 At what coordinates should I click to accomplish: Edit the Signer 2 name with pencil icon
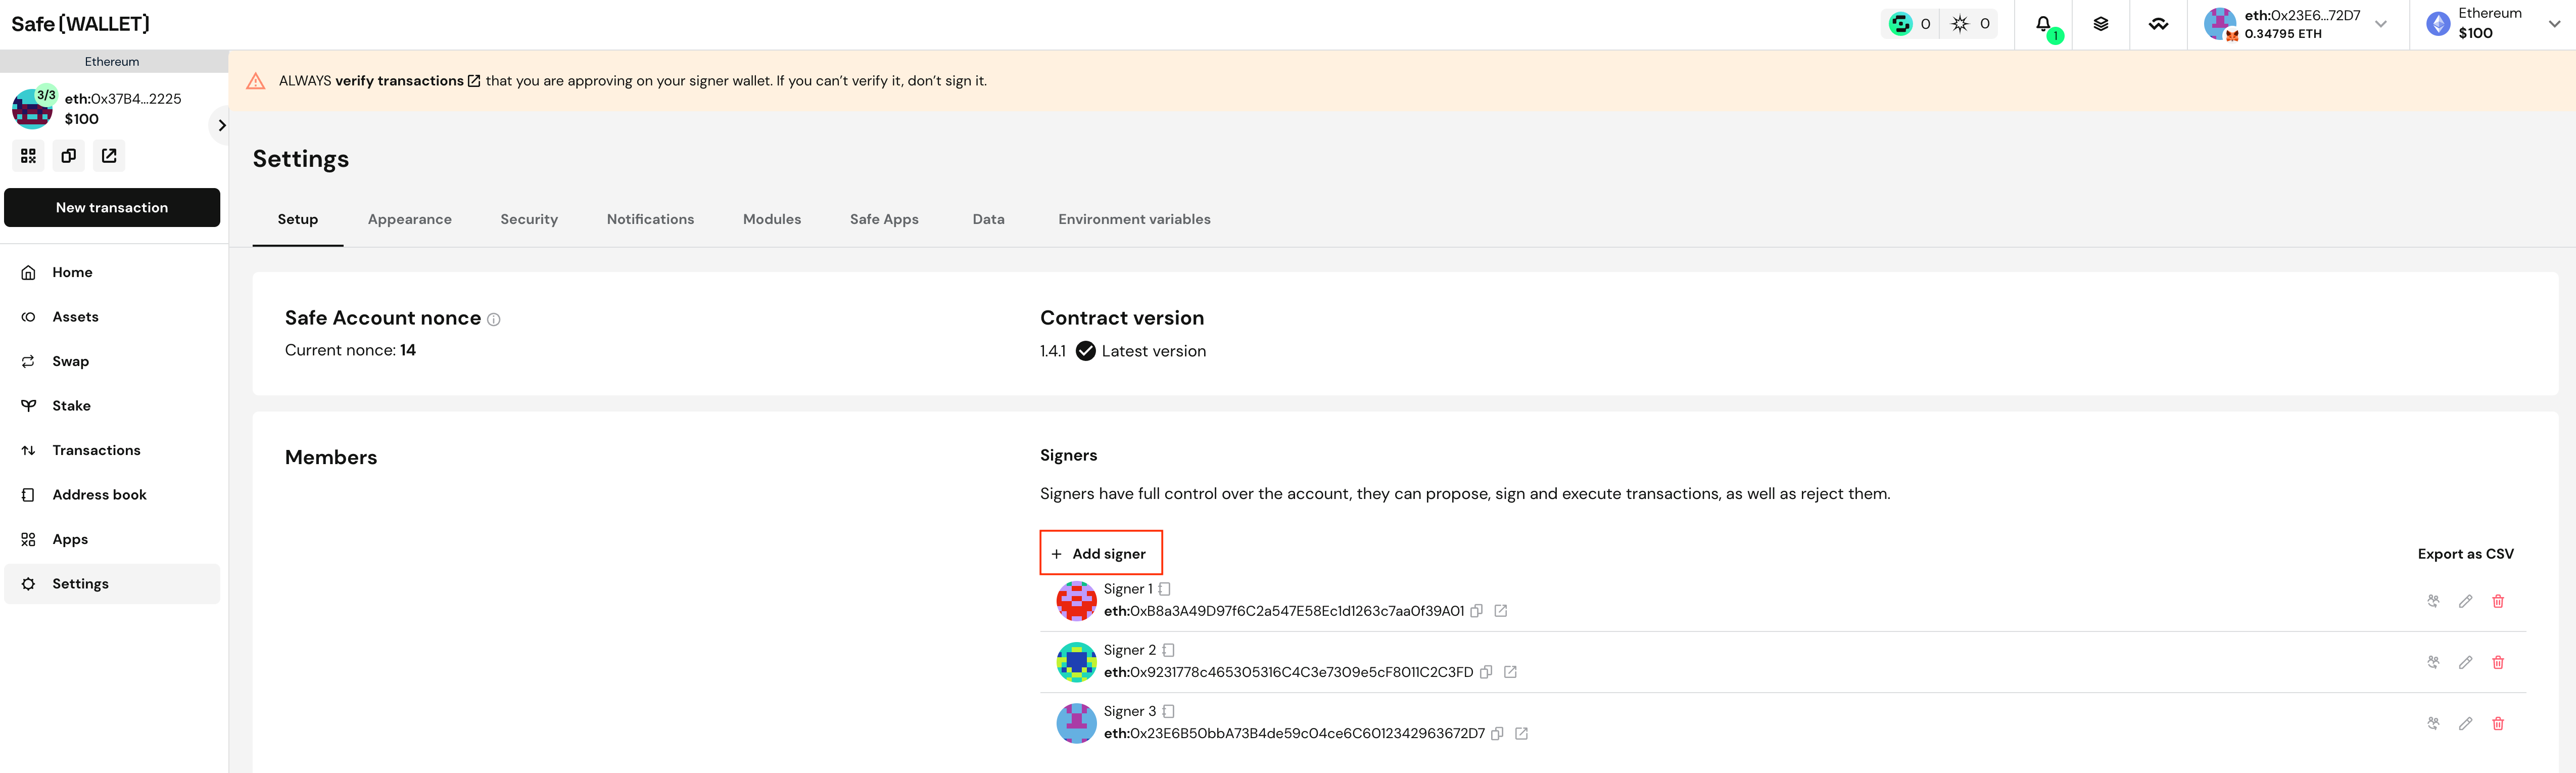[x=2465, y=662]
